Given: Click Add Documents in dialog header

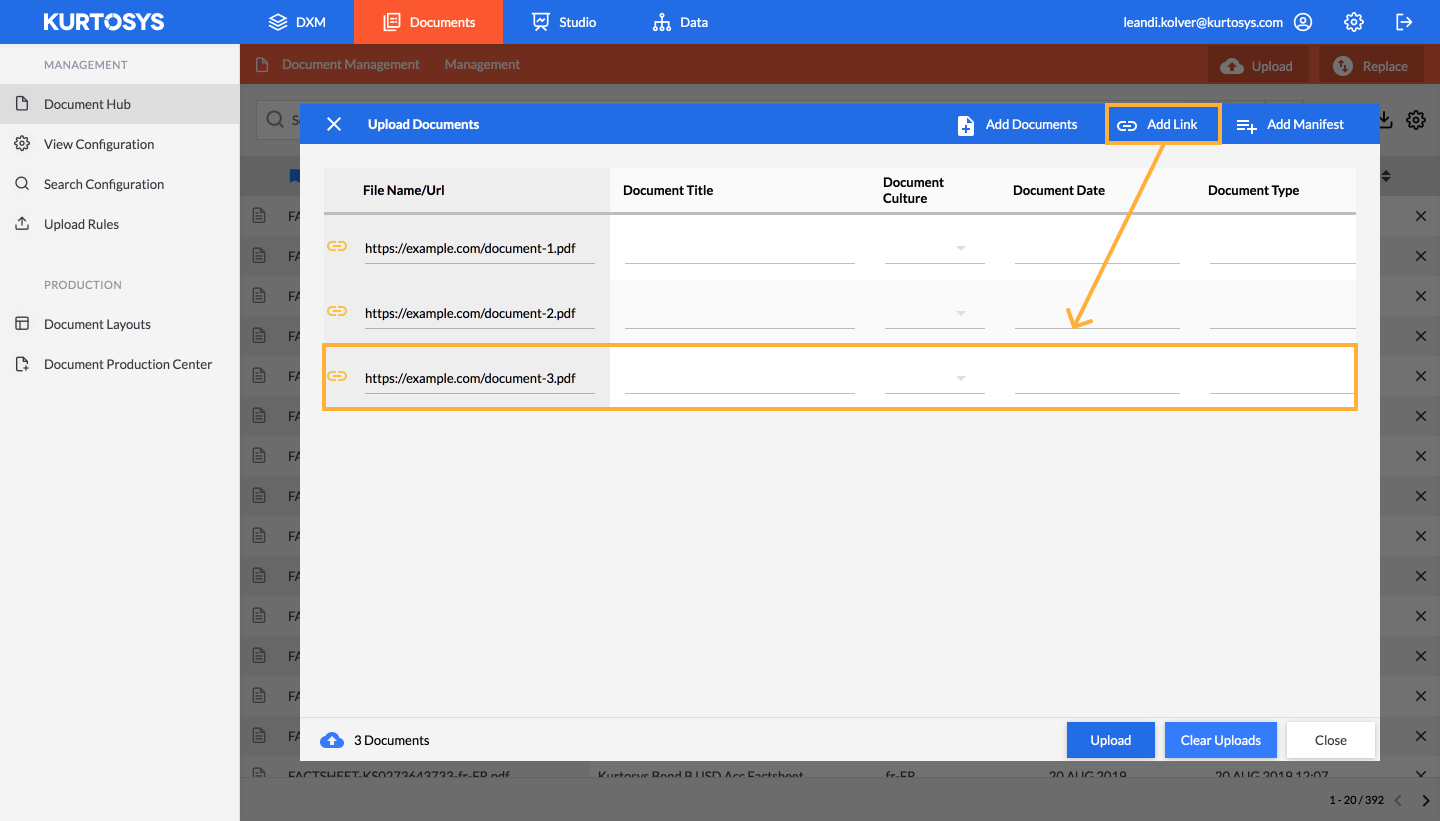Looking at the screenshot, I should click(1017, 124).
